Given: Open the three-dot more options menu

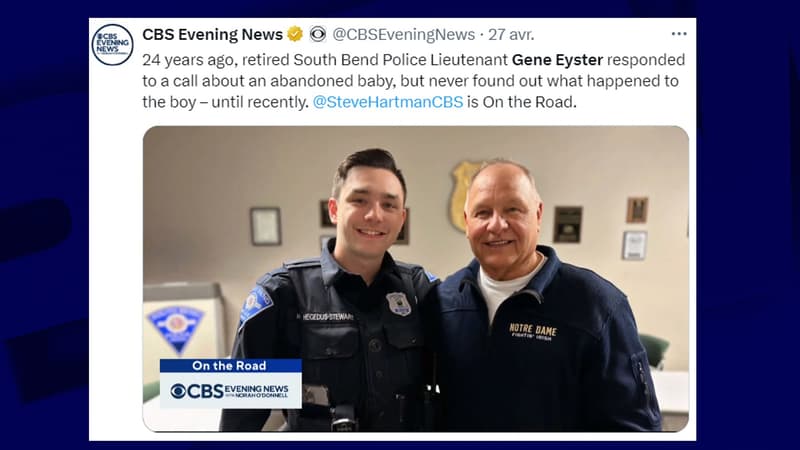Looking at the screenshot, I should click(679, 34).
